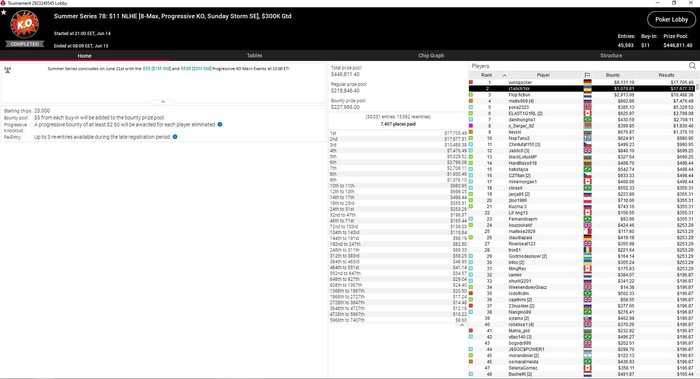The image size is (700, 379).
Task: Click UK flag beside Jab0c0
Action: coord(588,151)
